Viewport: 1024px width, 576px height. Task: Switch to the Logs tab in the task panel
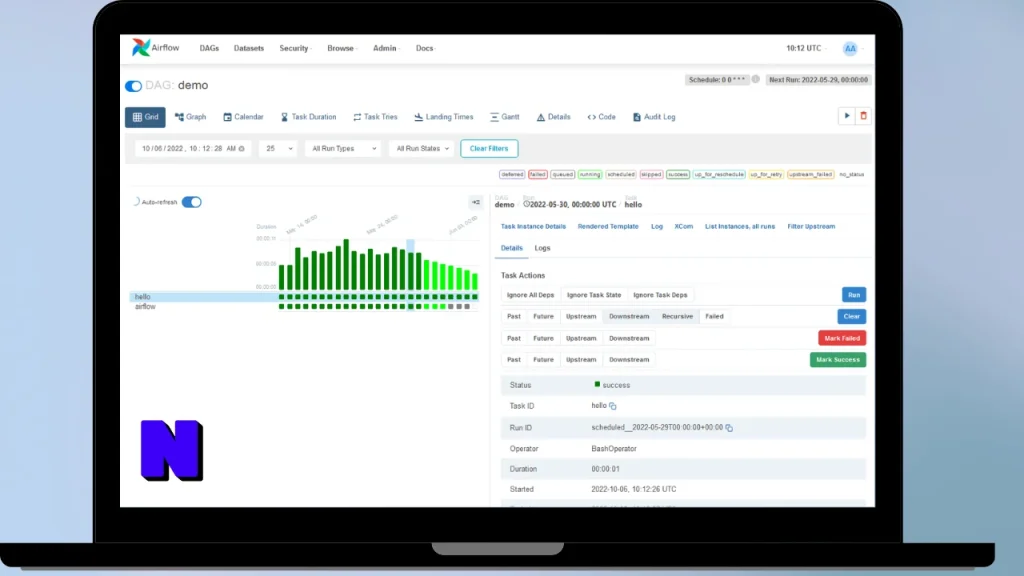click(542, 248)
